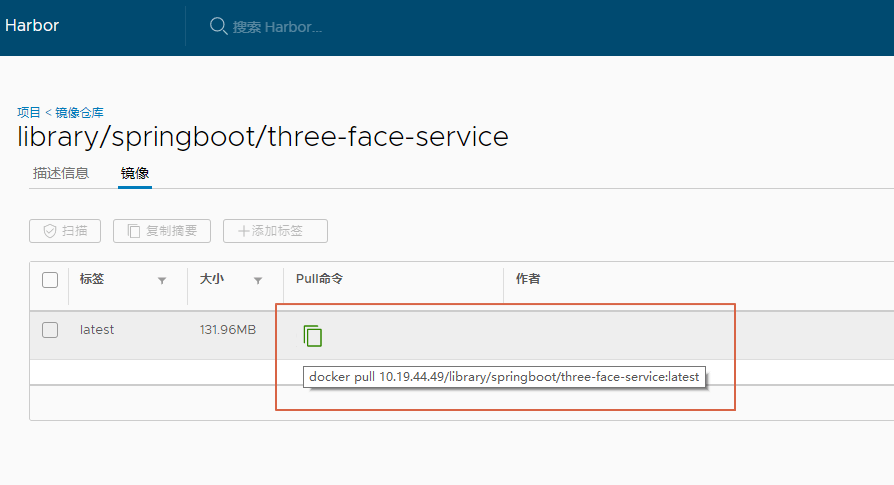Viewport: 894px width, 485px height.
Task: Copy the docker pull command for latest
Action: [313, 336]
